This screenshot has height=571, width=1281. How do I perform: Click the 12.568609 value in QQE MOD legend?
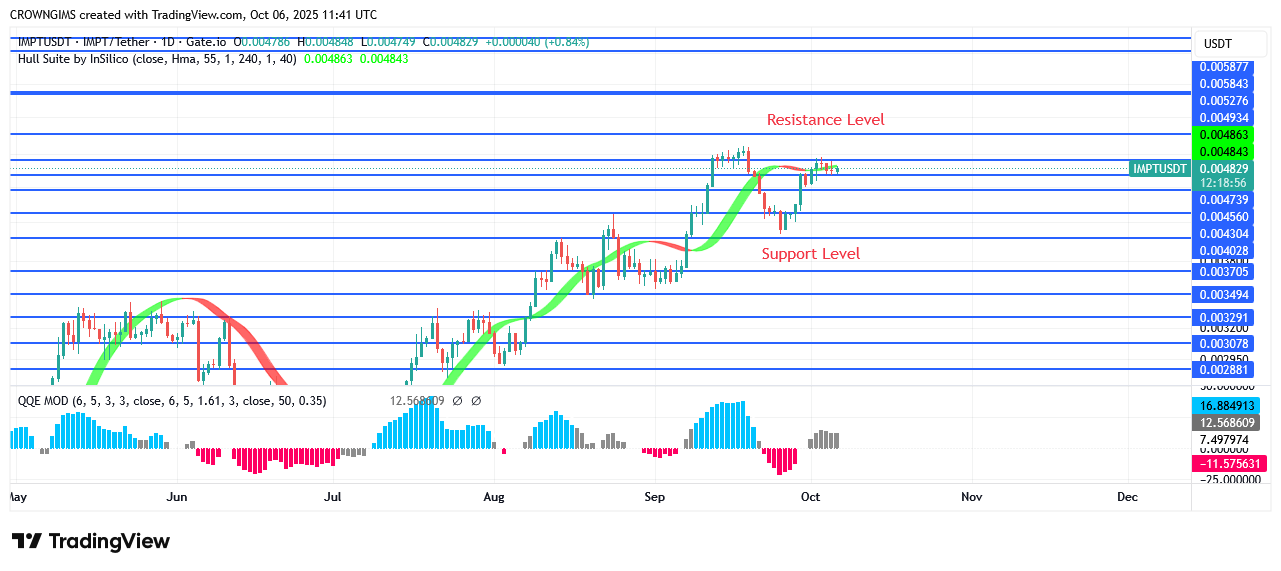point(416,401)
